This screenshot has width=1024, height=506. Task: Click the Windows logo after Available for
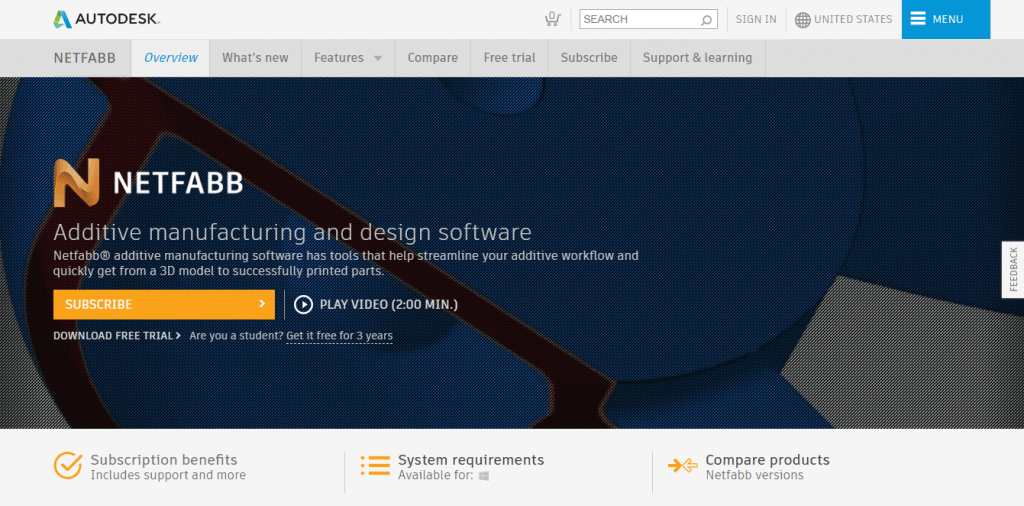pyautogui.click(x=484, y=476)
